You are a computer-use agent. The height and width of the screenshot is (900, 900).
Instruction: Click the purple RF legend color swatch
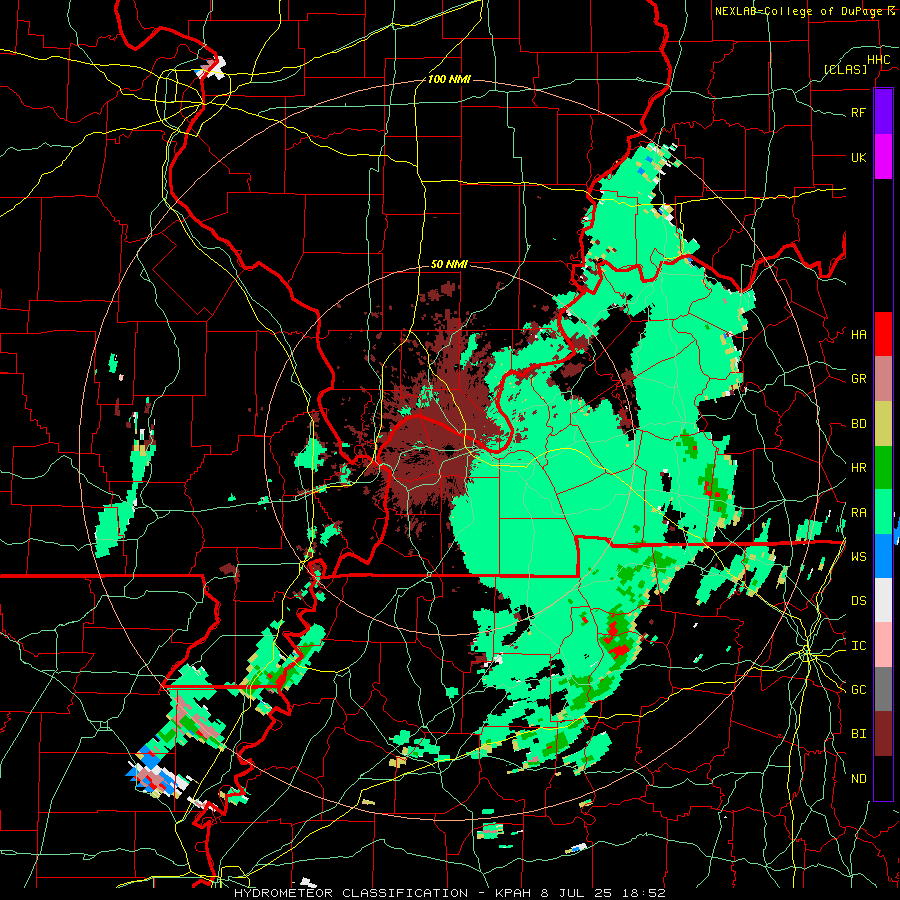(883, 112)
